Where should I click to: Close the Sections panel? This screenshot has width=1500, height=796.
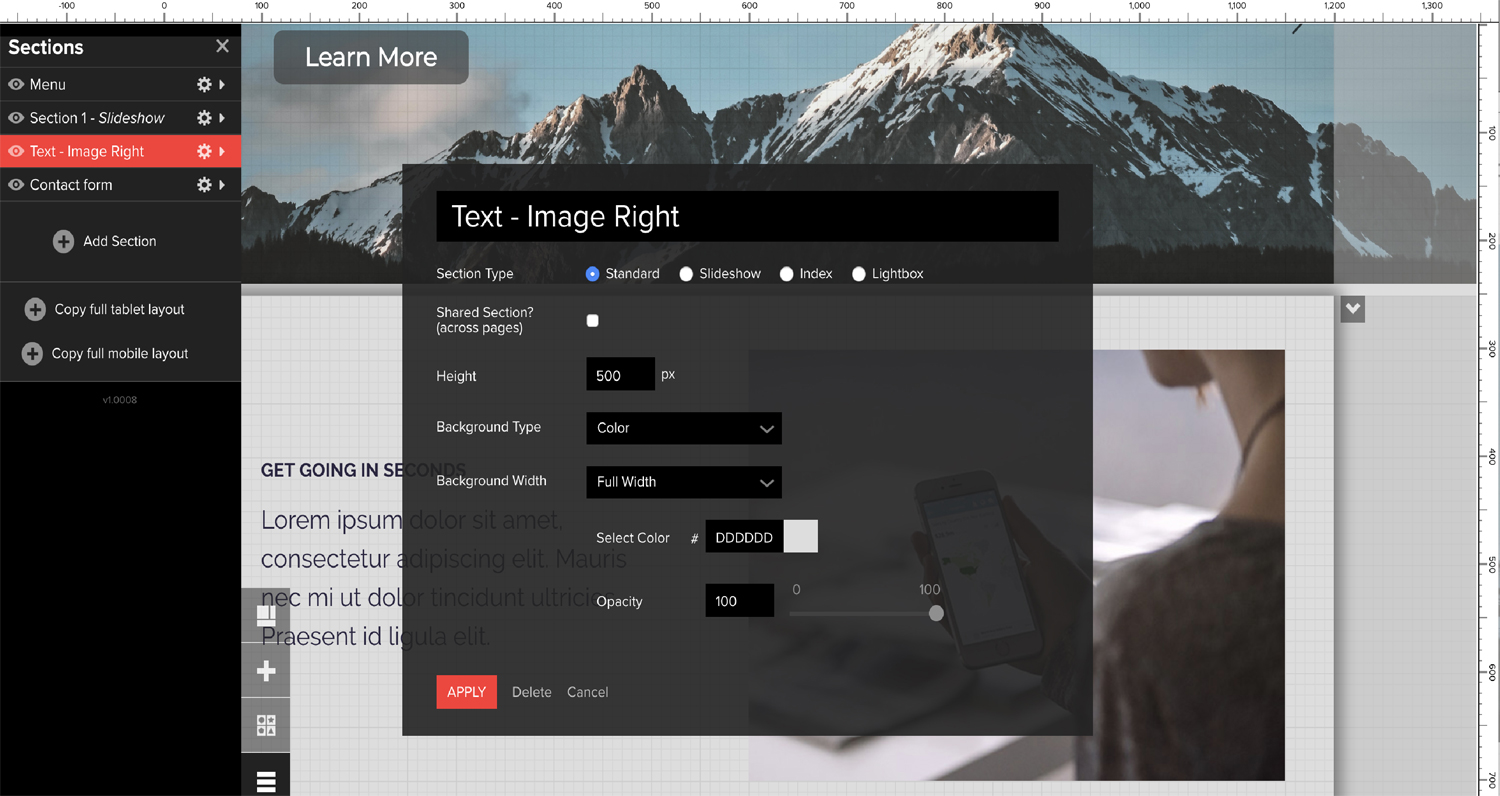coord(222,46)
